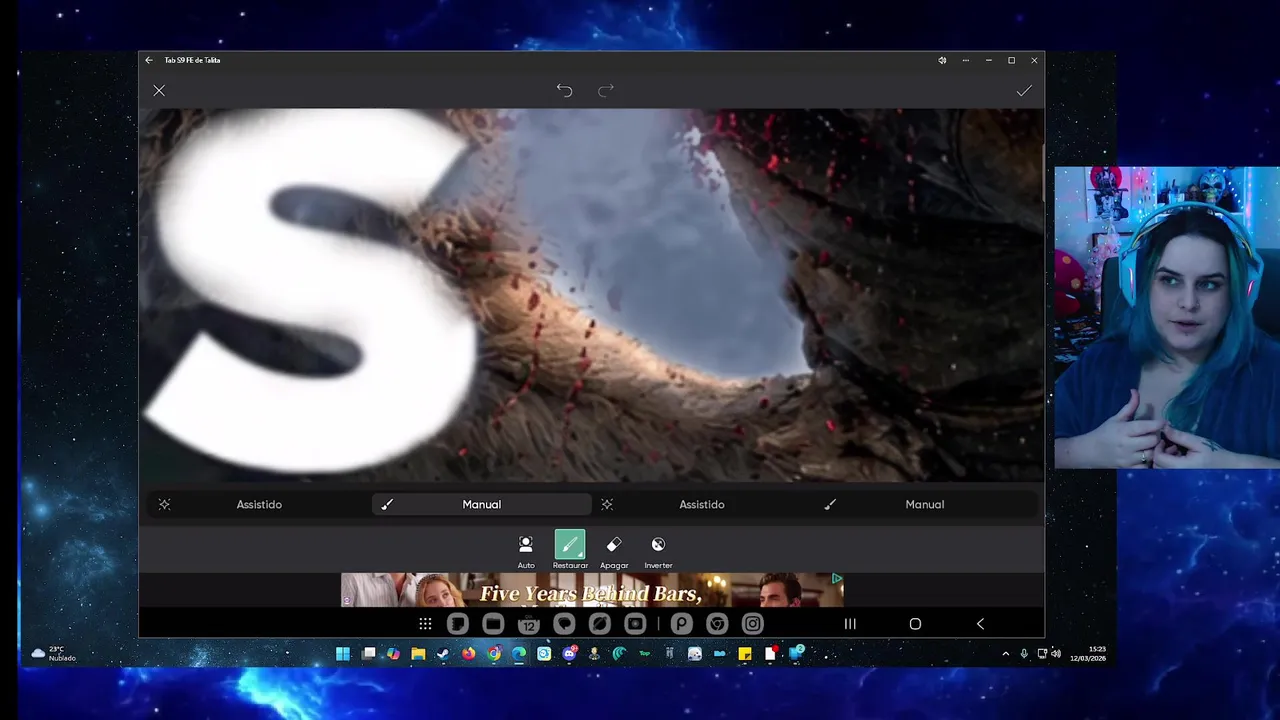Undo the last brush stroke
Viewport: 1280px width, 720px height.
[564, 91]
